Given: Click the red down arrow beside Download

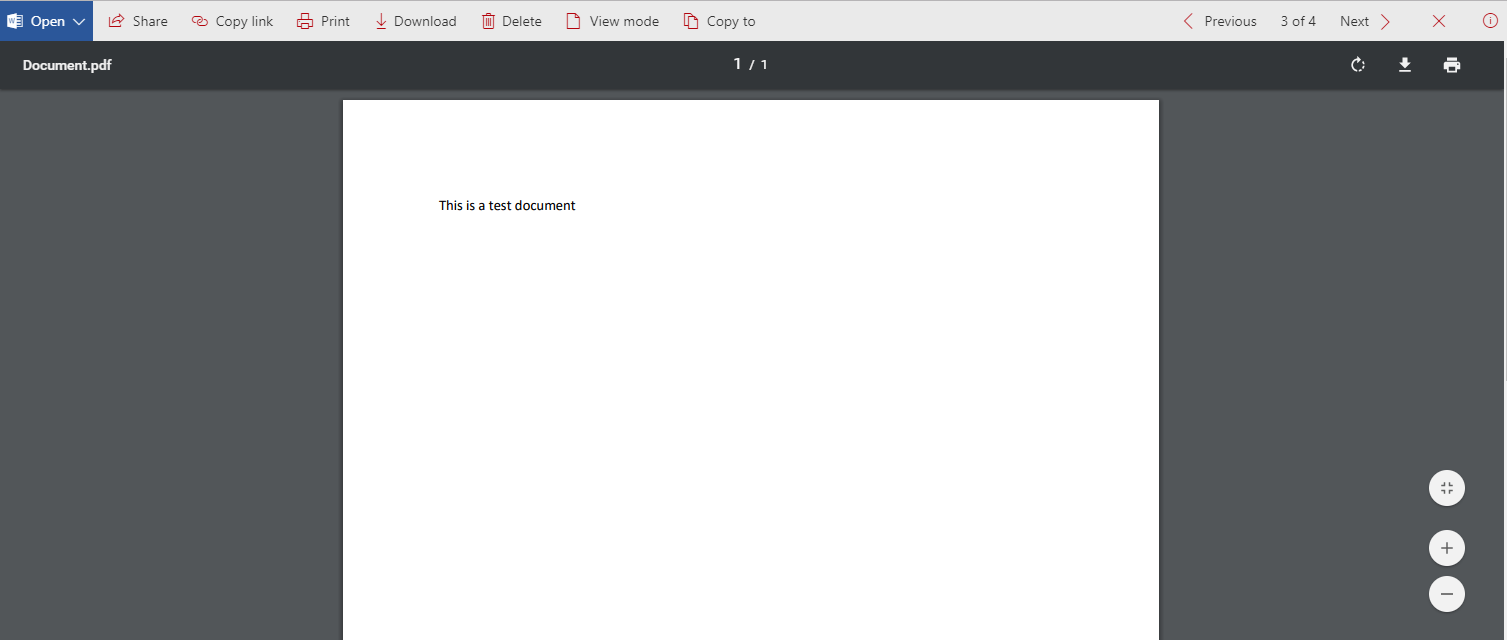Looking at the screenshot, I should (x=381, y=21).
